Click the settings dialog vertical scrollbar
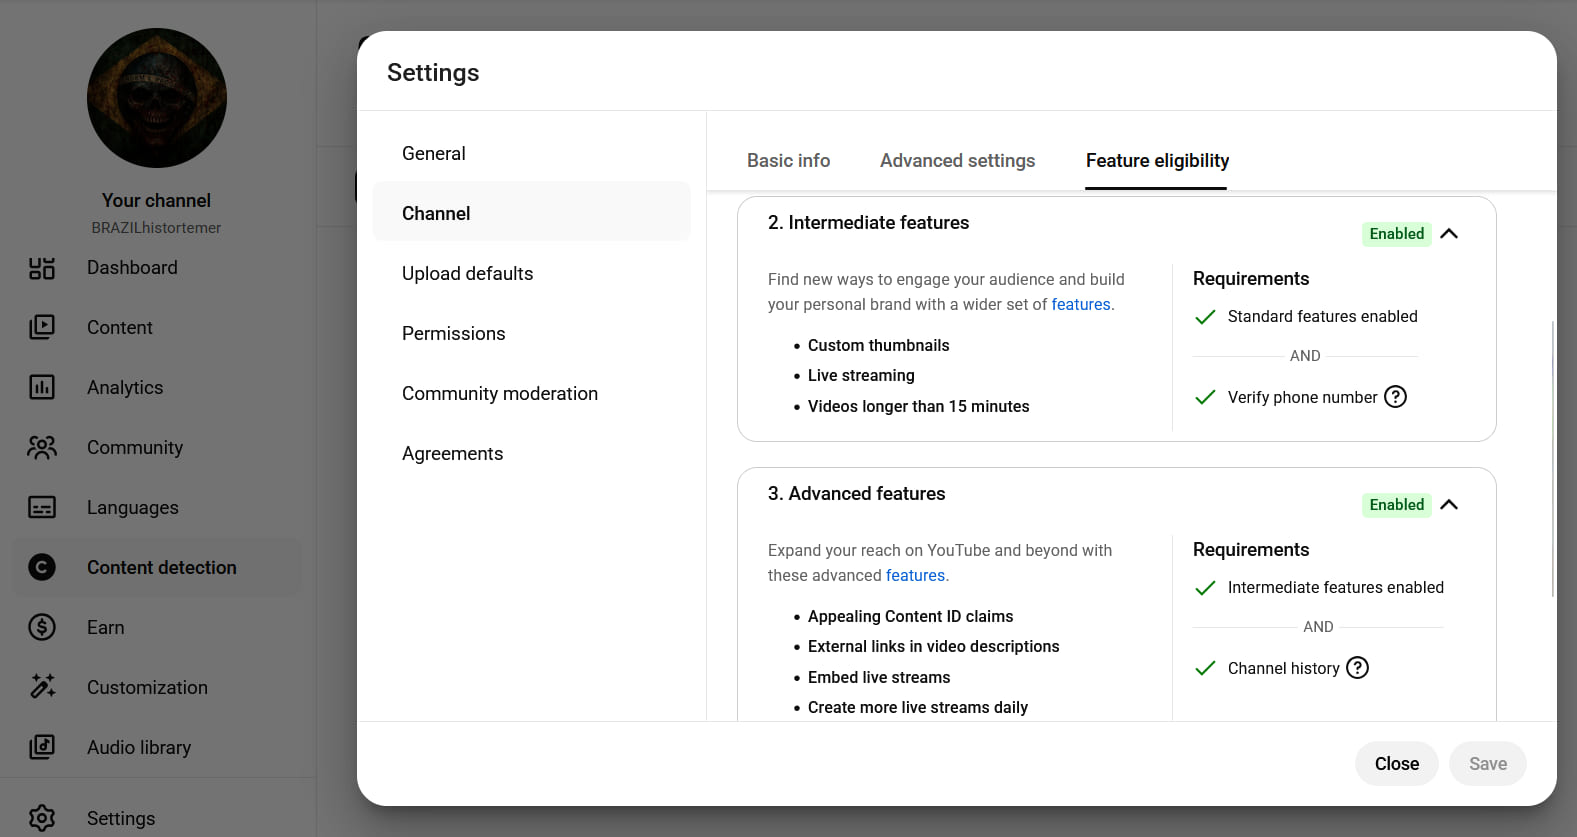Screen dimensions: 1577x837 click(1552, 458)
